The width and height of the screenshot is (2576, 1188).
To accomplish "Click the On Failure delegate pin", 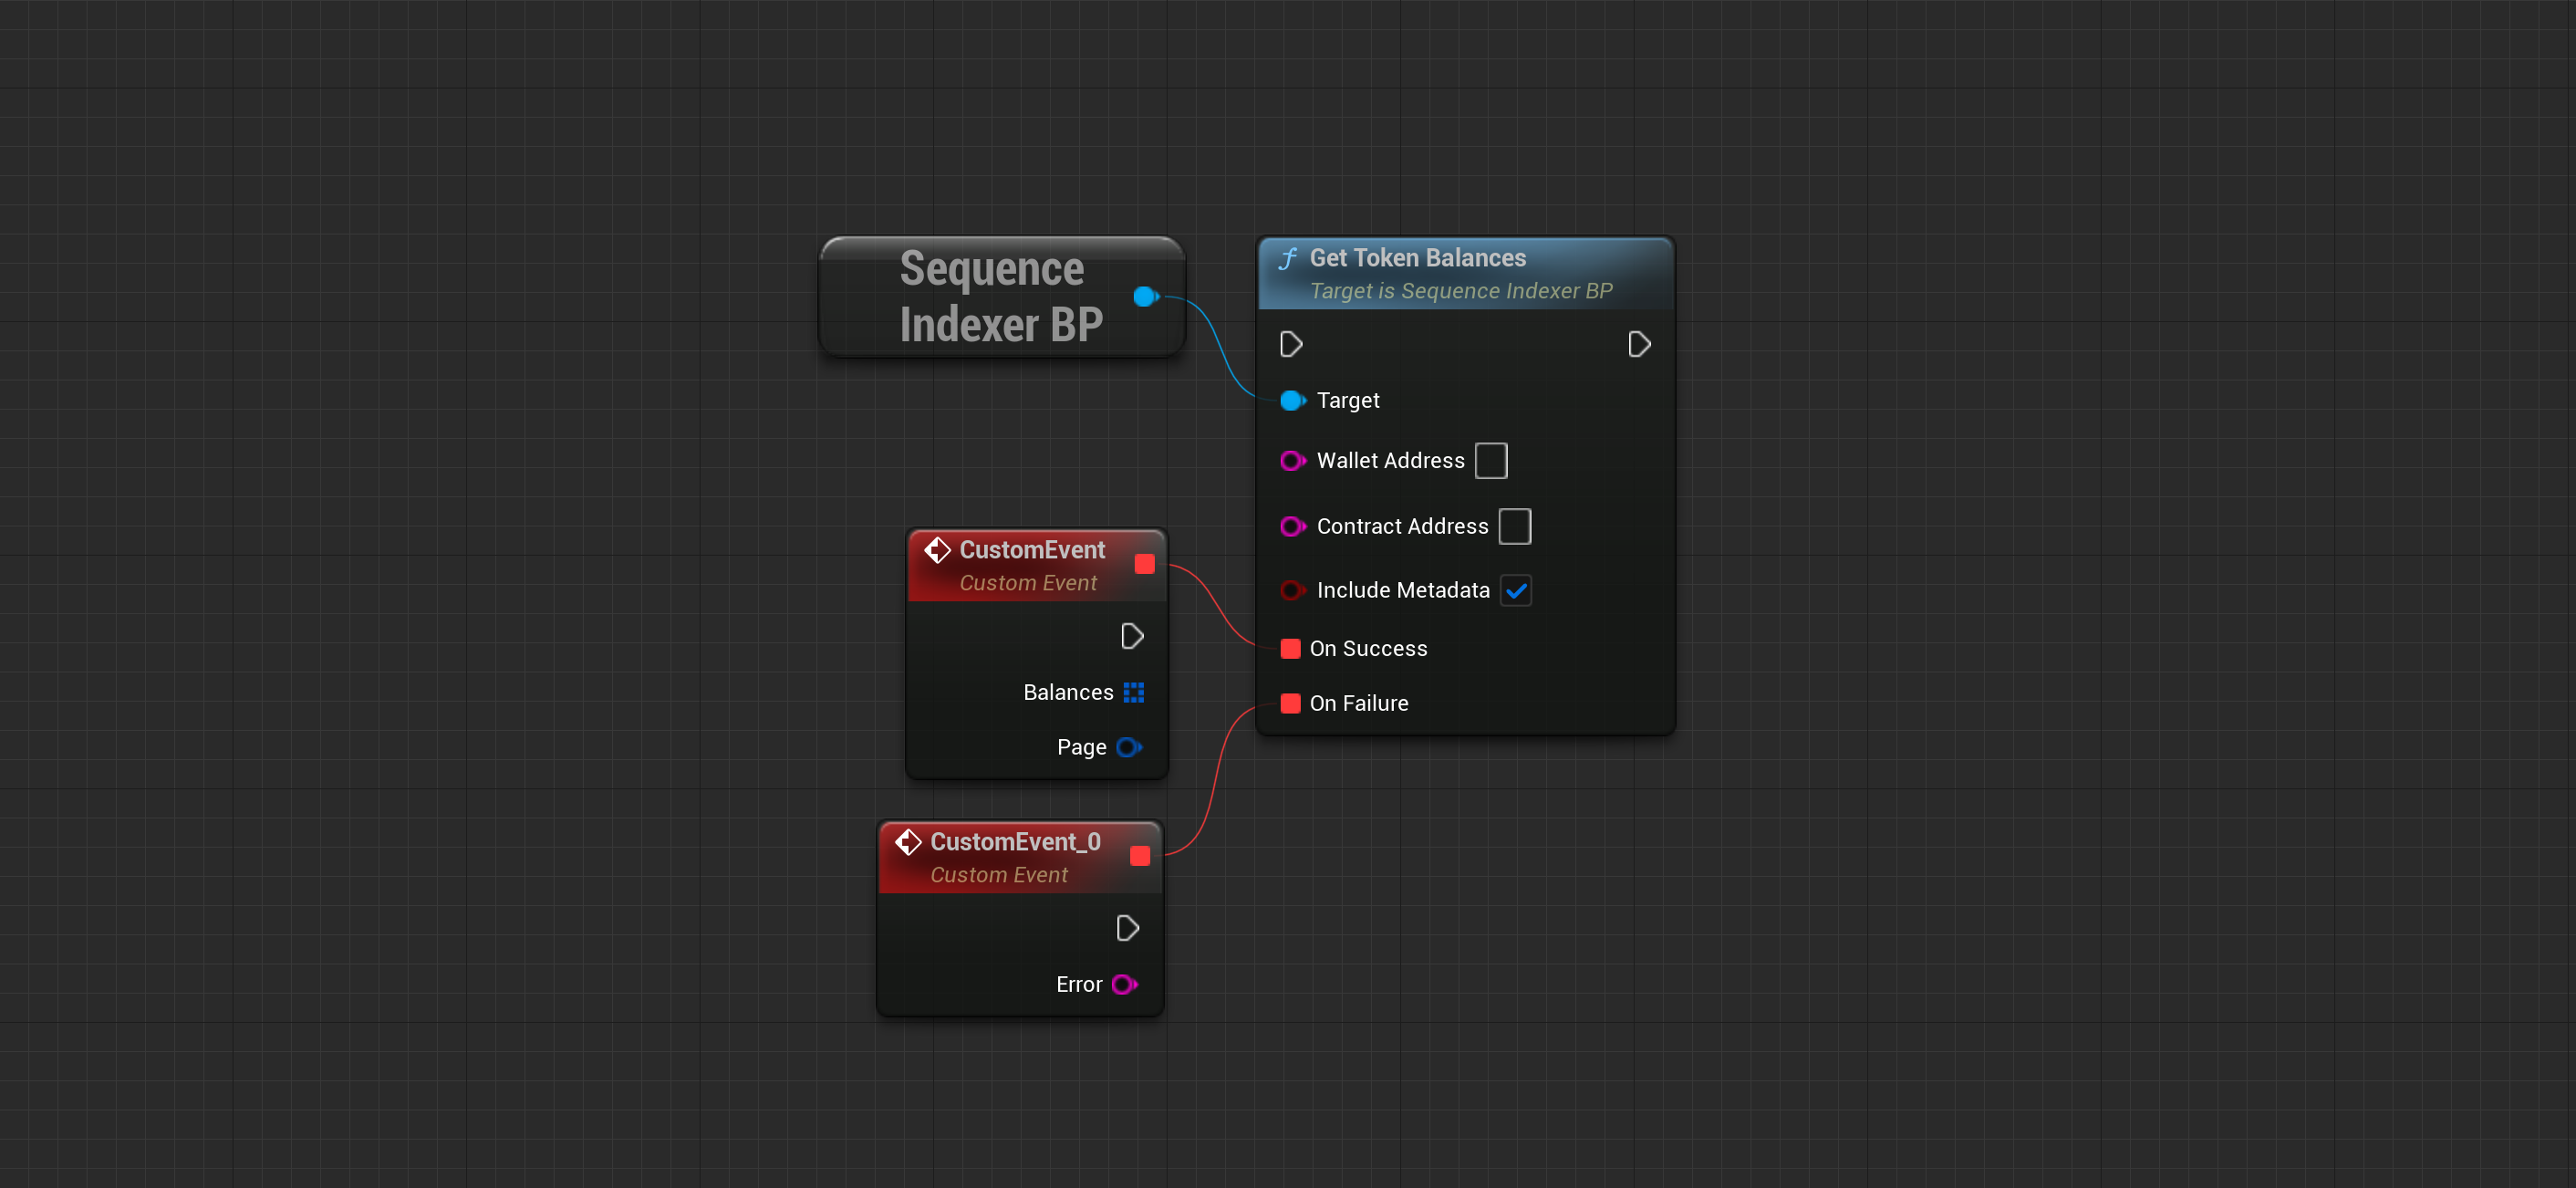I will coord(1290,704).
